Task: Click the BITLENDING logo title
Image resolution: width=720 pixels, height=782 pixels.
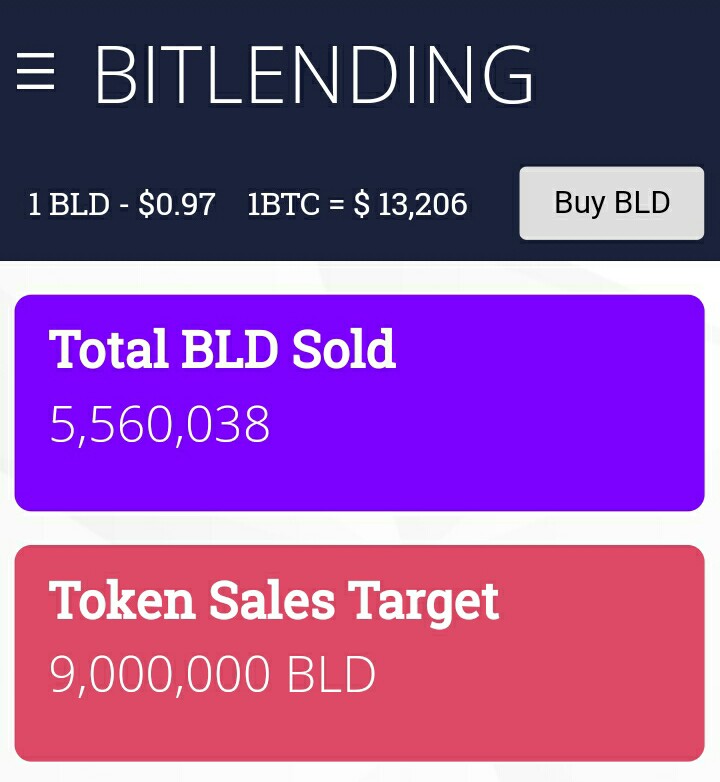Action: click(315, 75)
